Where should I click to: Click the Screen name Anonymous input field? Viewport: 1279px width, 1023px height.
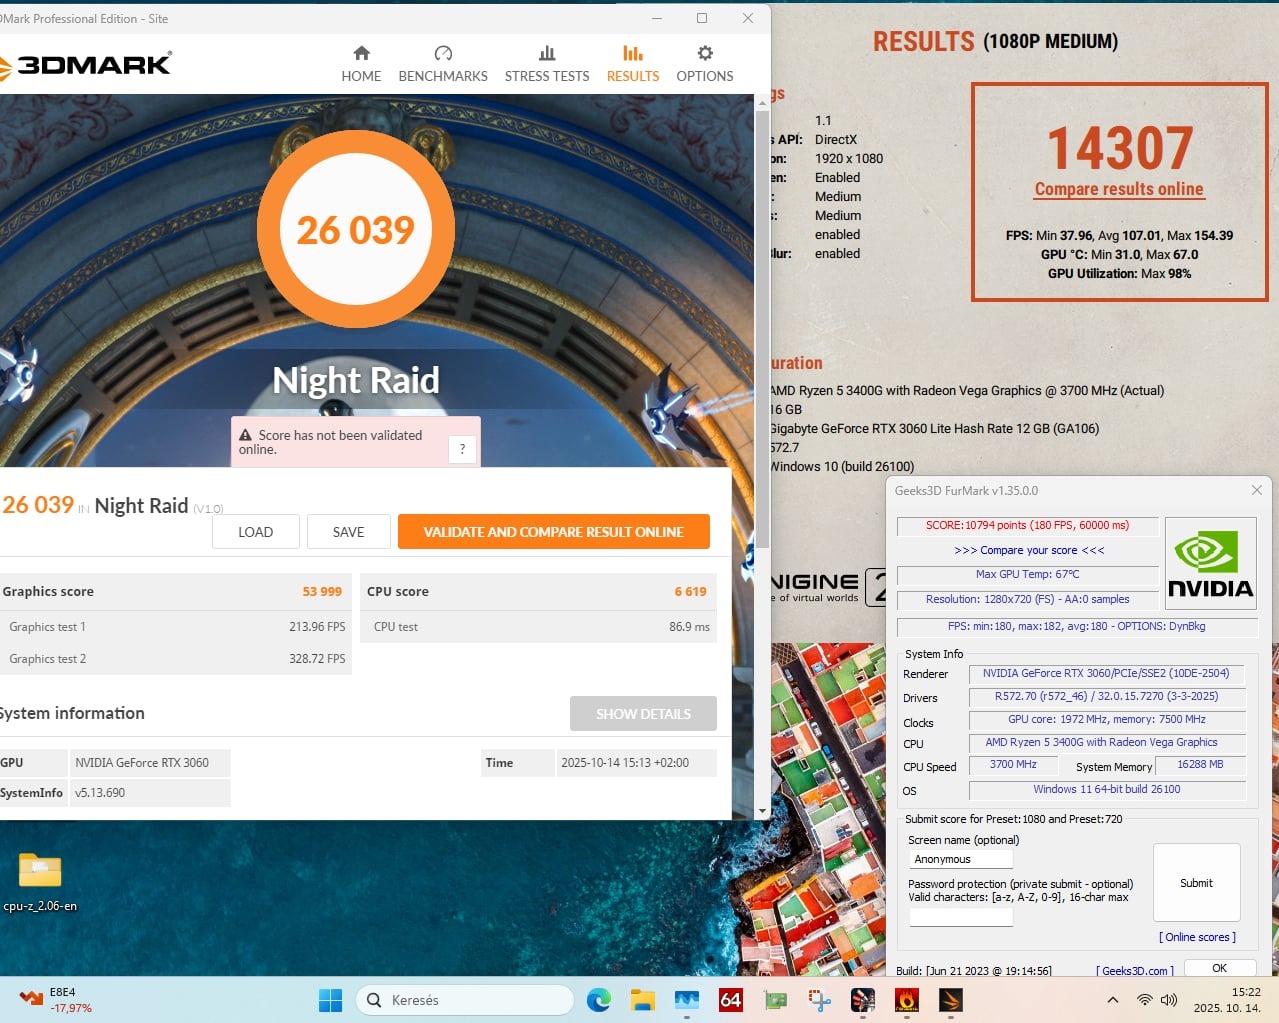(961, 859)
